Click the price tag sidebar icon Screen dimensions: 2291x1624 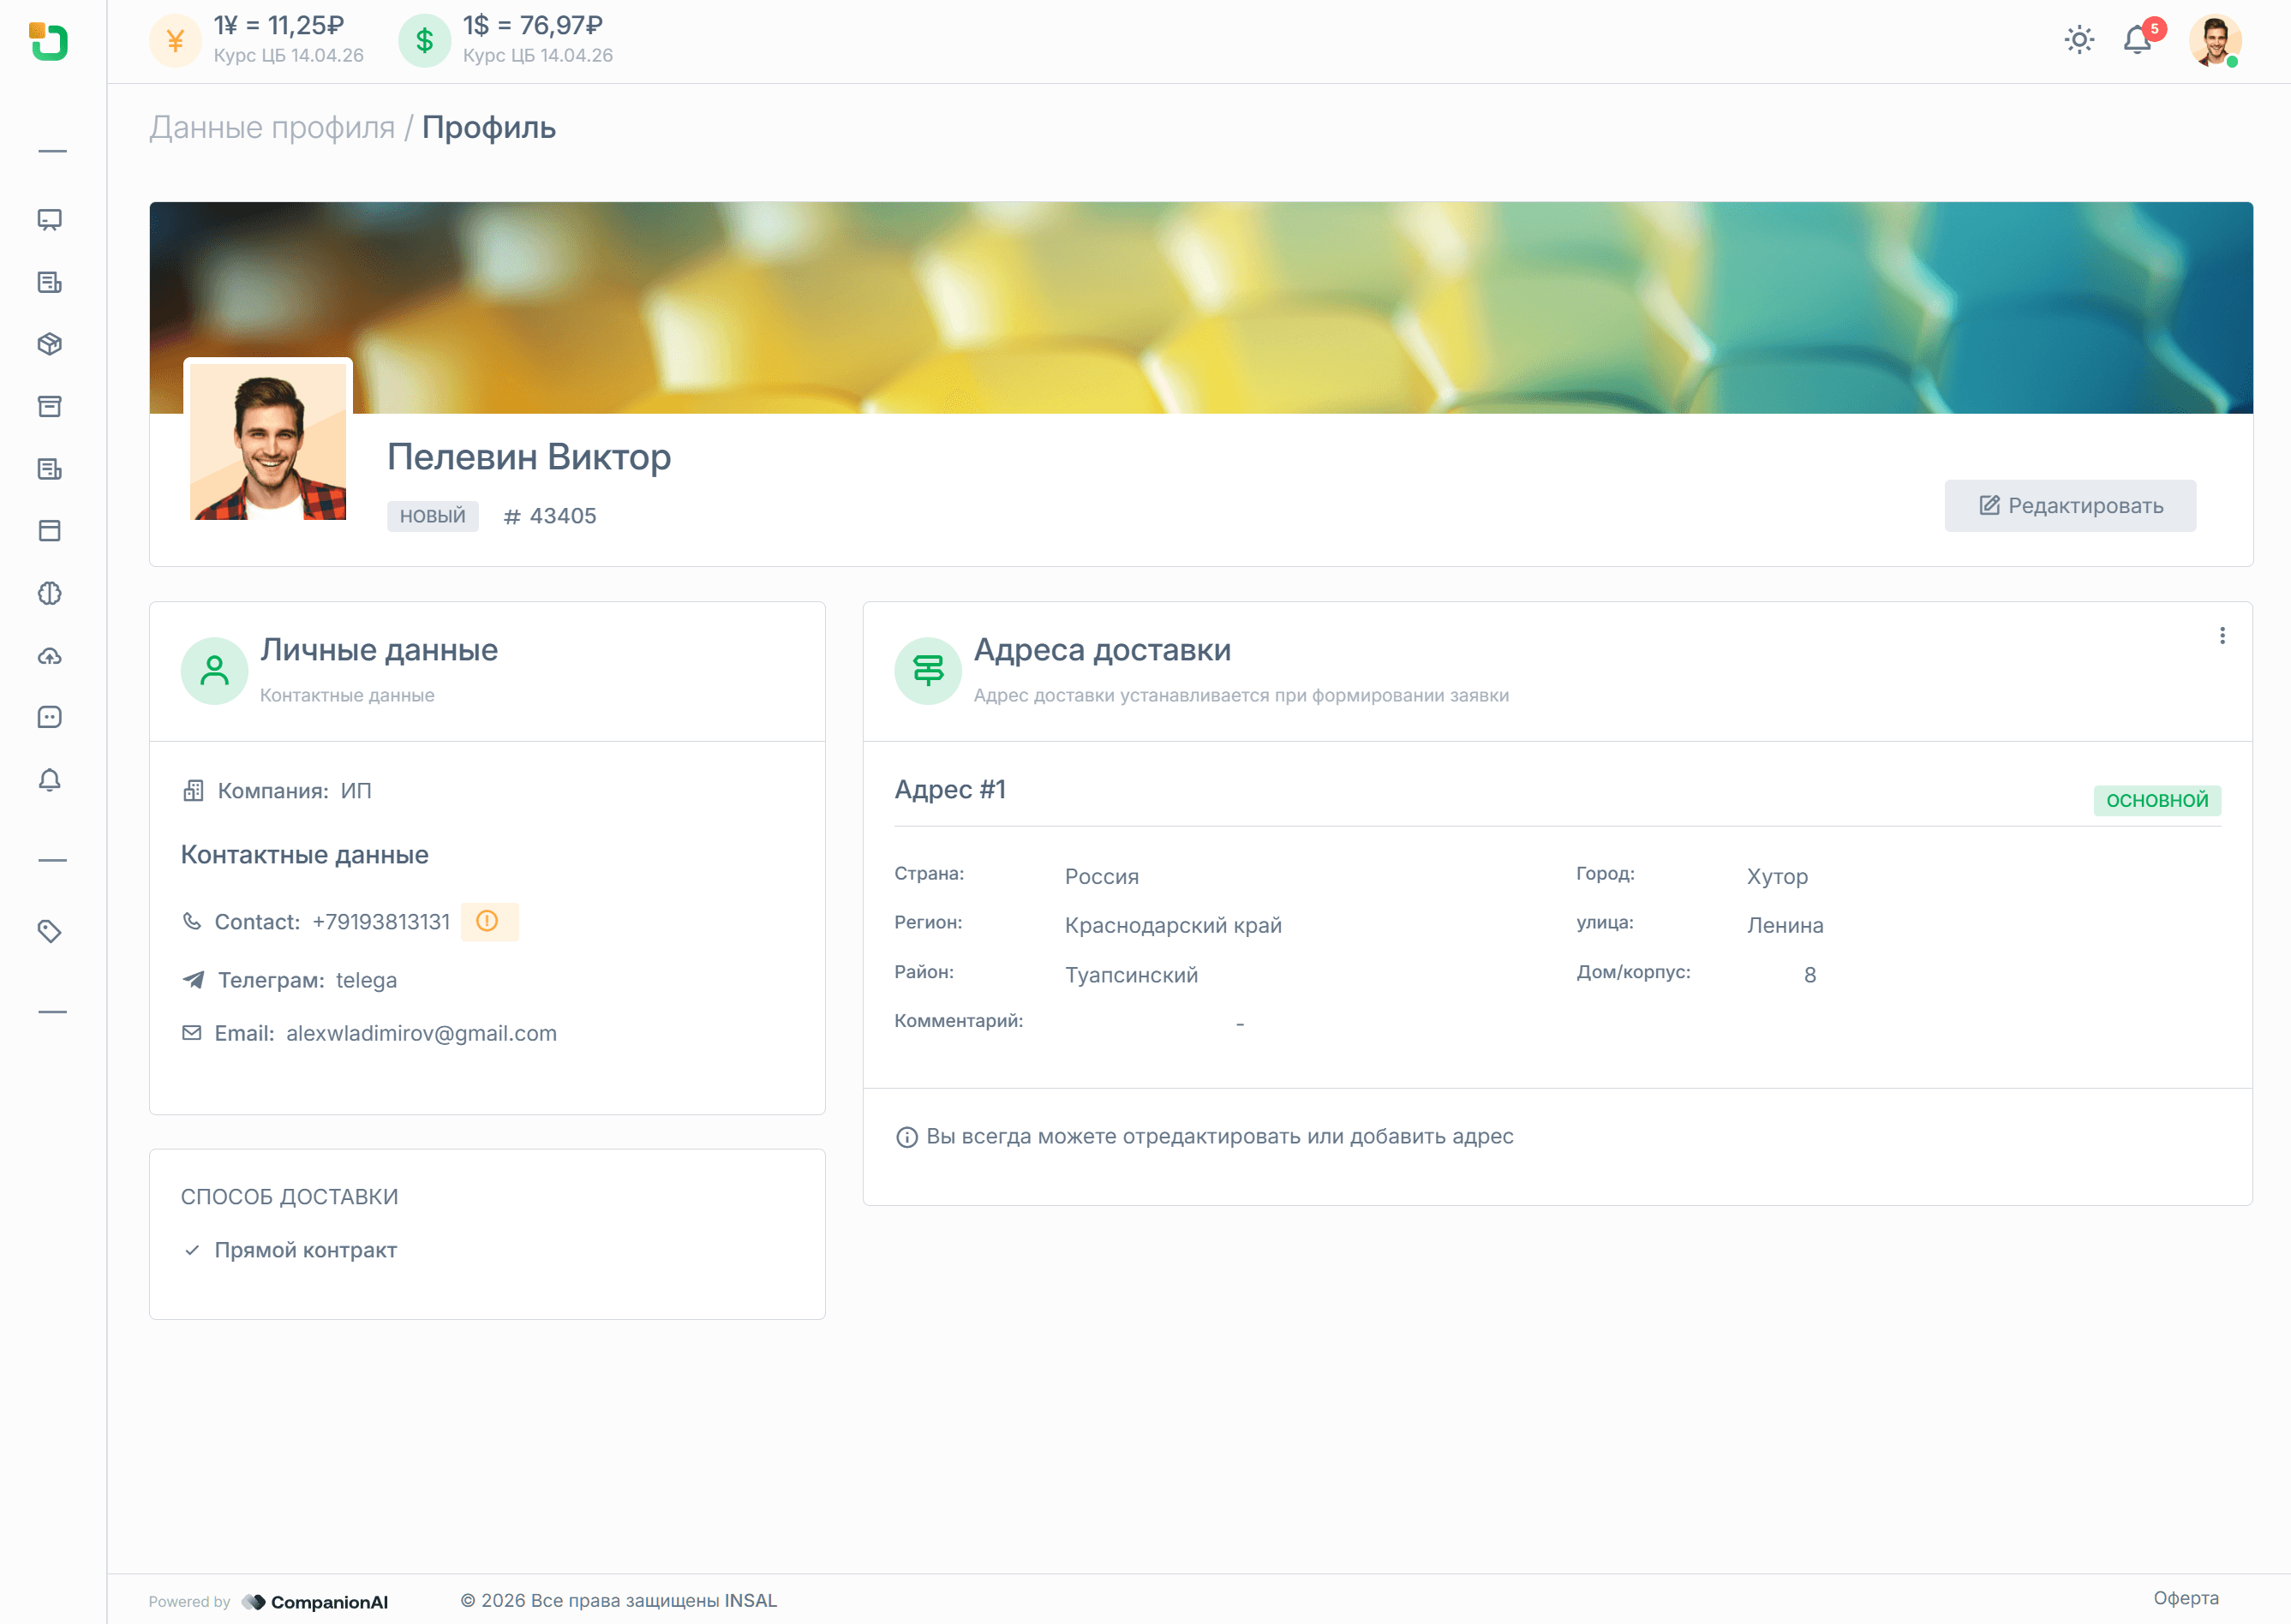coord(49,931)
